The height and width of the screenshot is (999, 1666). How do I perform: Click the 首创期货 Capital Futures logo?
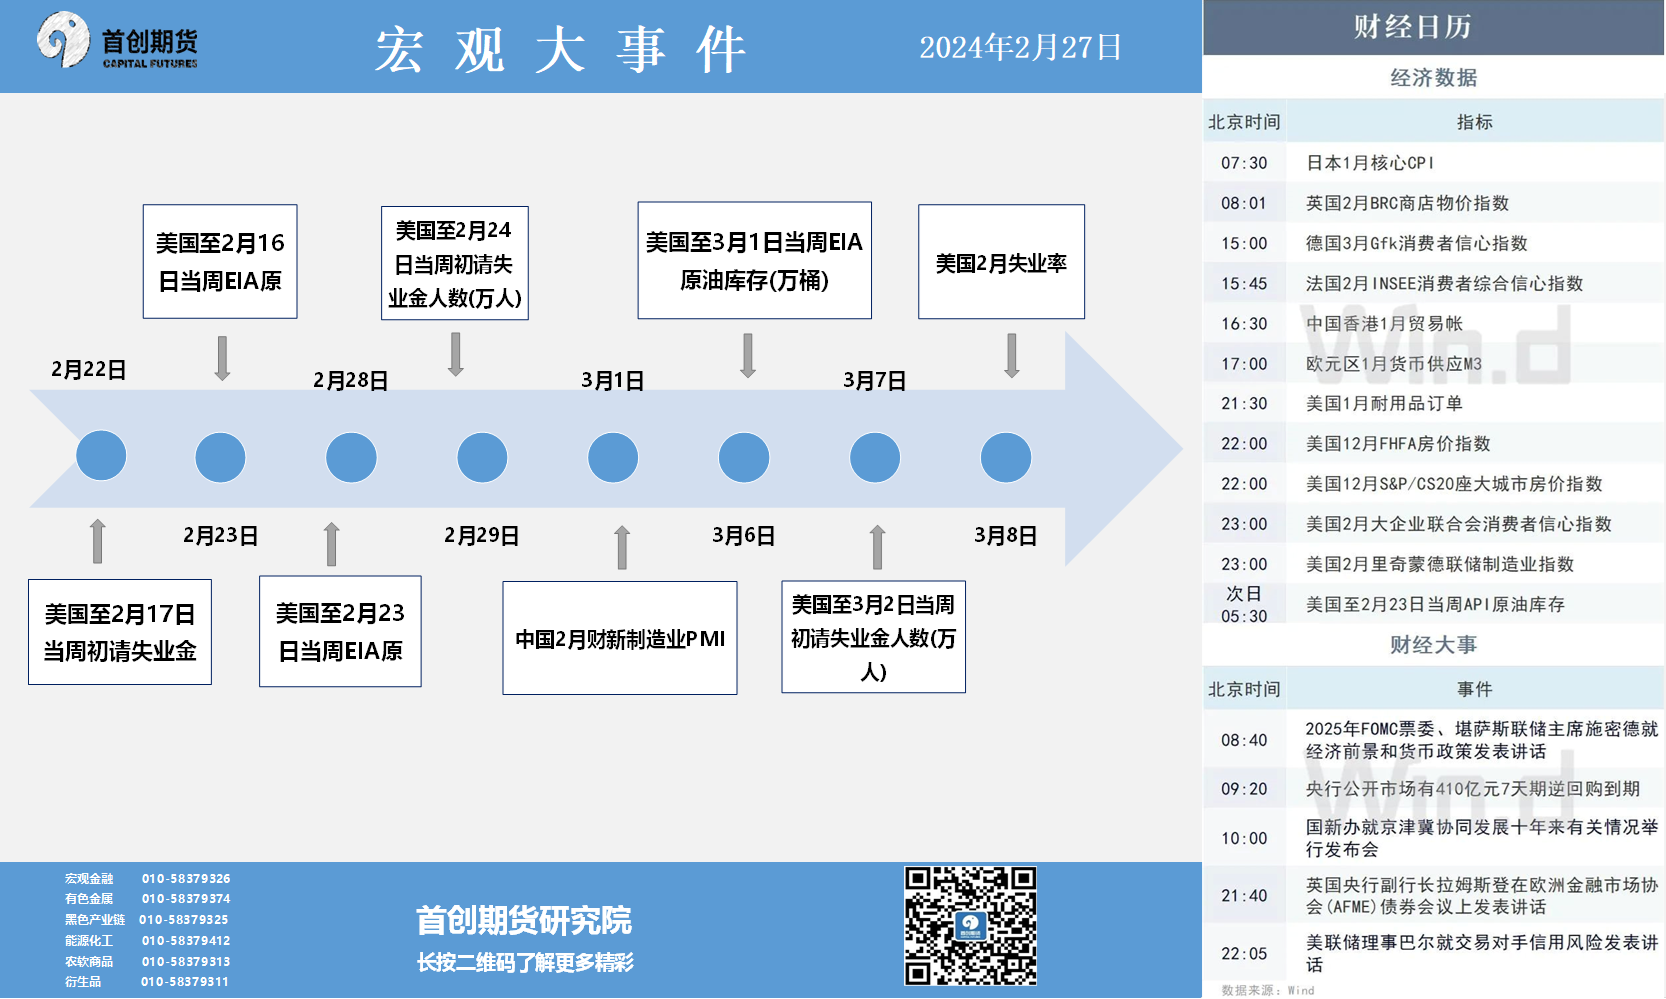(x=118, y=41)
